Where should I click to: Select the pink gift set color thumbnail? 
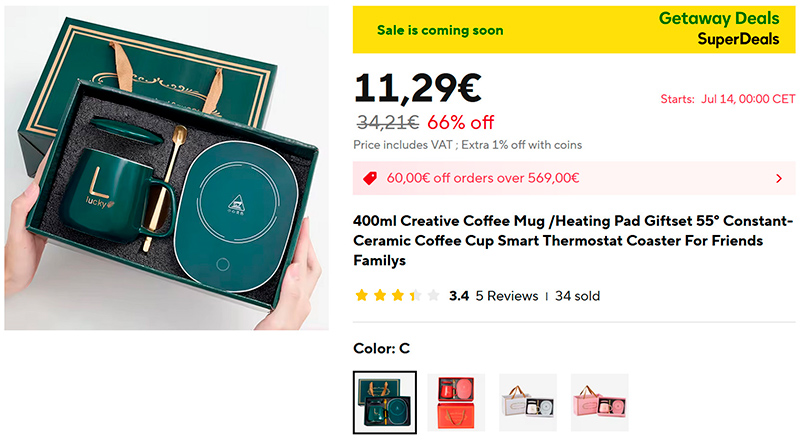[600, 404]
